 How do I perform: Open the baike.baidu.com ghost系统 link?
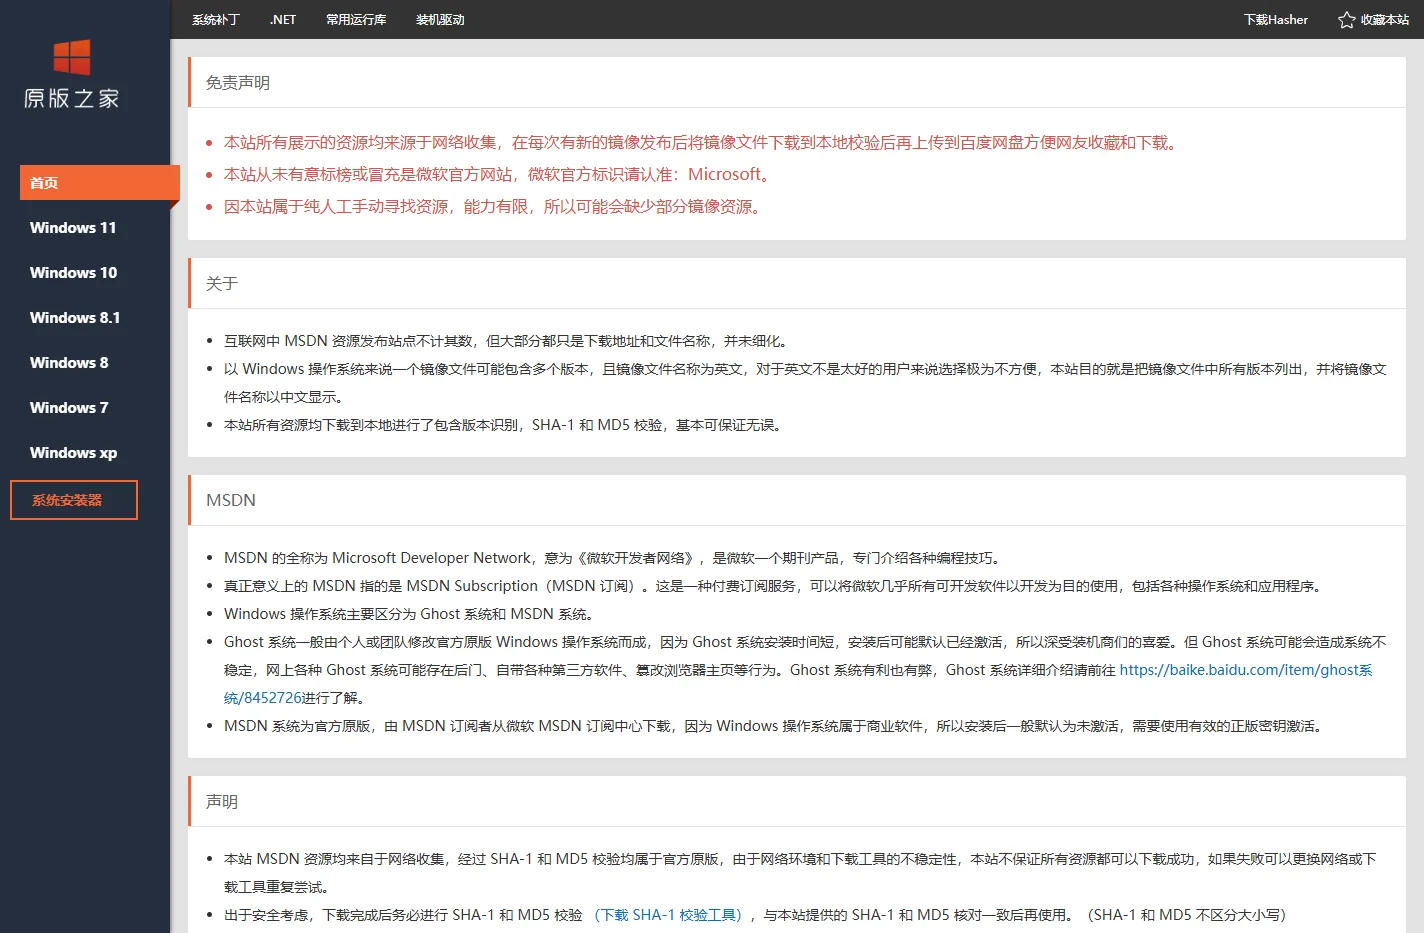(x=1246, y=670)
